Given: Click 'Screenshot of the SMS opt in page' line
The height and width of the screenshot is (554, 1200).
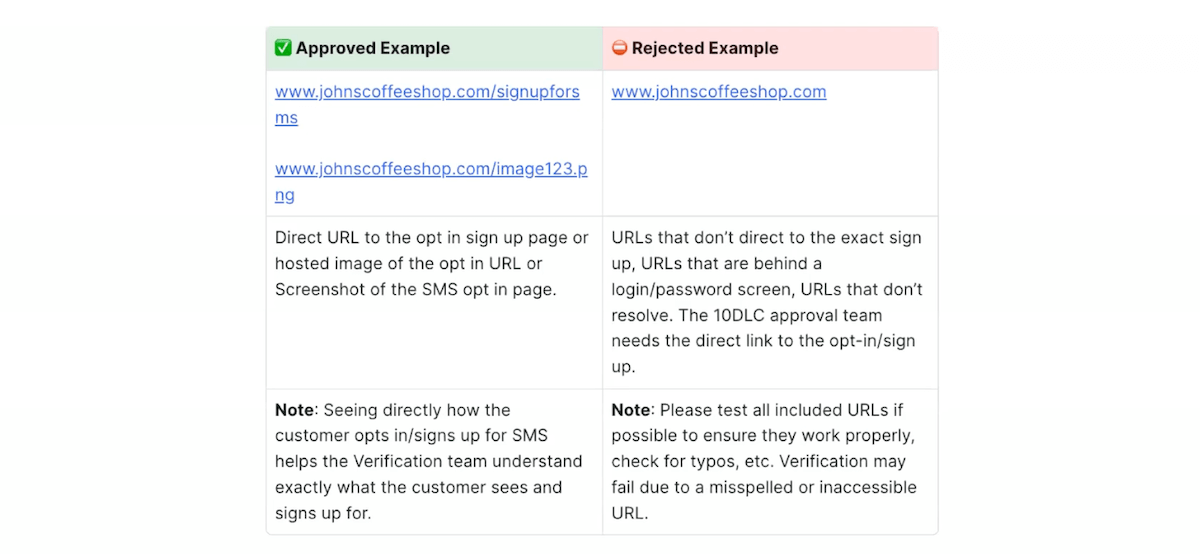Looking at the screenshot, I should (416, 290).
